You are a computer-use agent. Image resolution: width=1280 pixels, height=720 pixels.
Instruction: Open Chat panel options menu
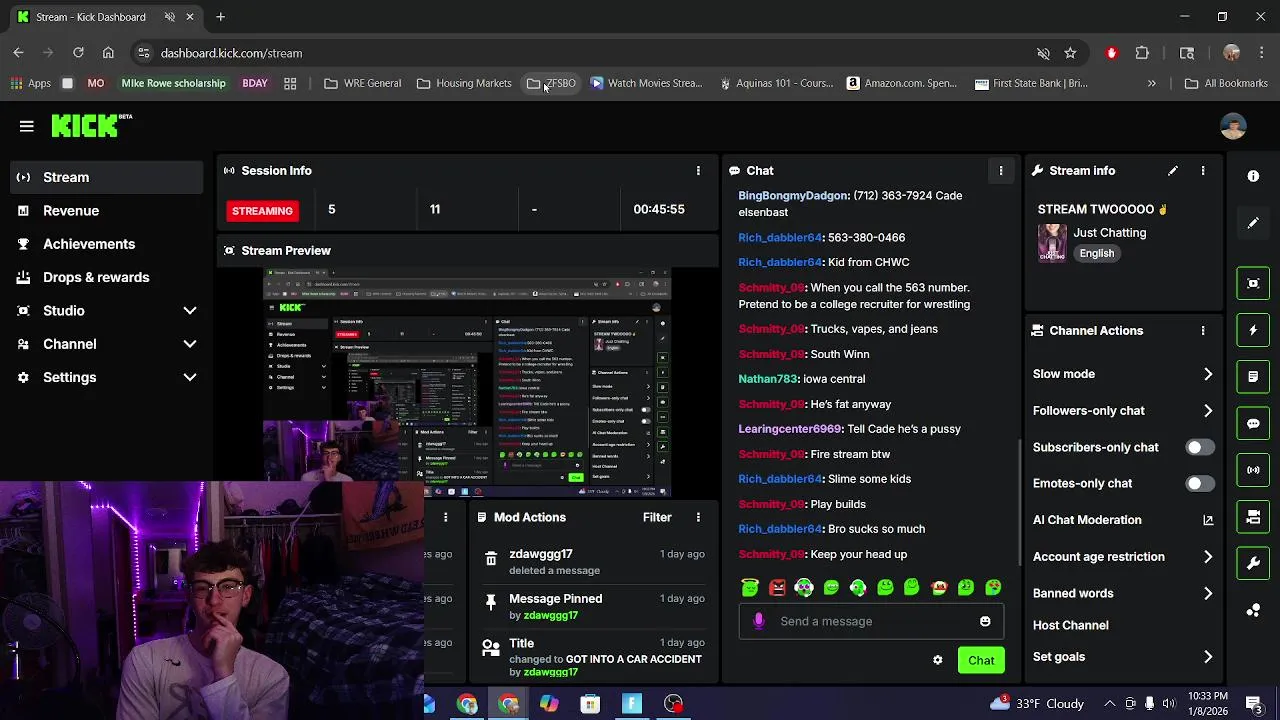point(1001,171)
